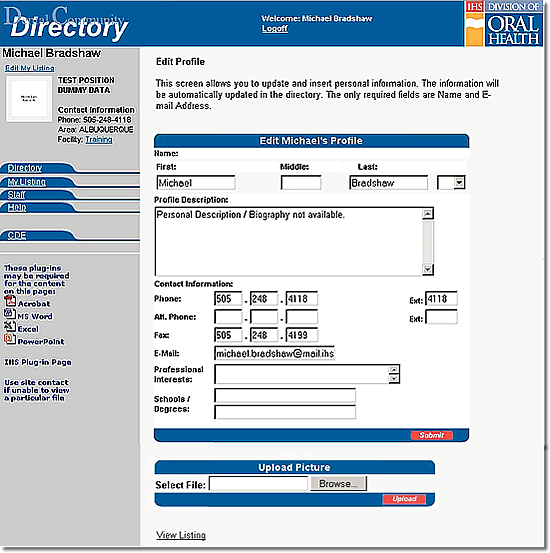Image resolution: width=550 pixels, height=553 pixels.
Task: Click the Dental Community Directory logo
Action: point(67,23)
